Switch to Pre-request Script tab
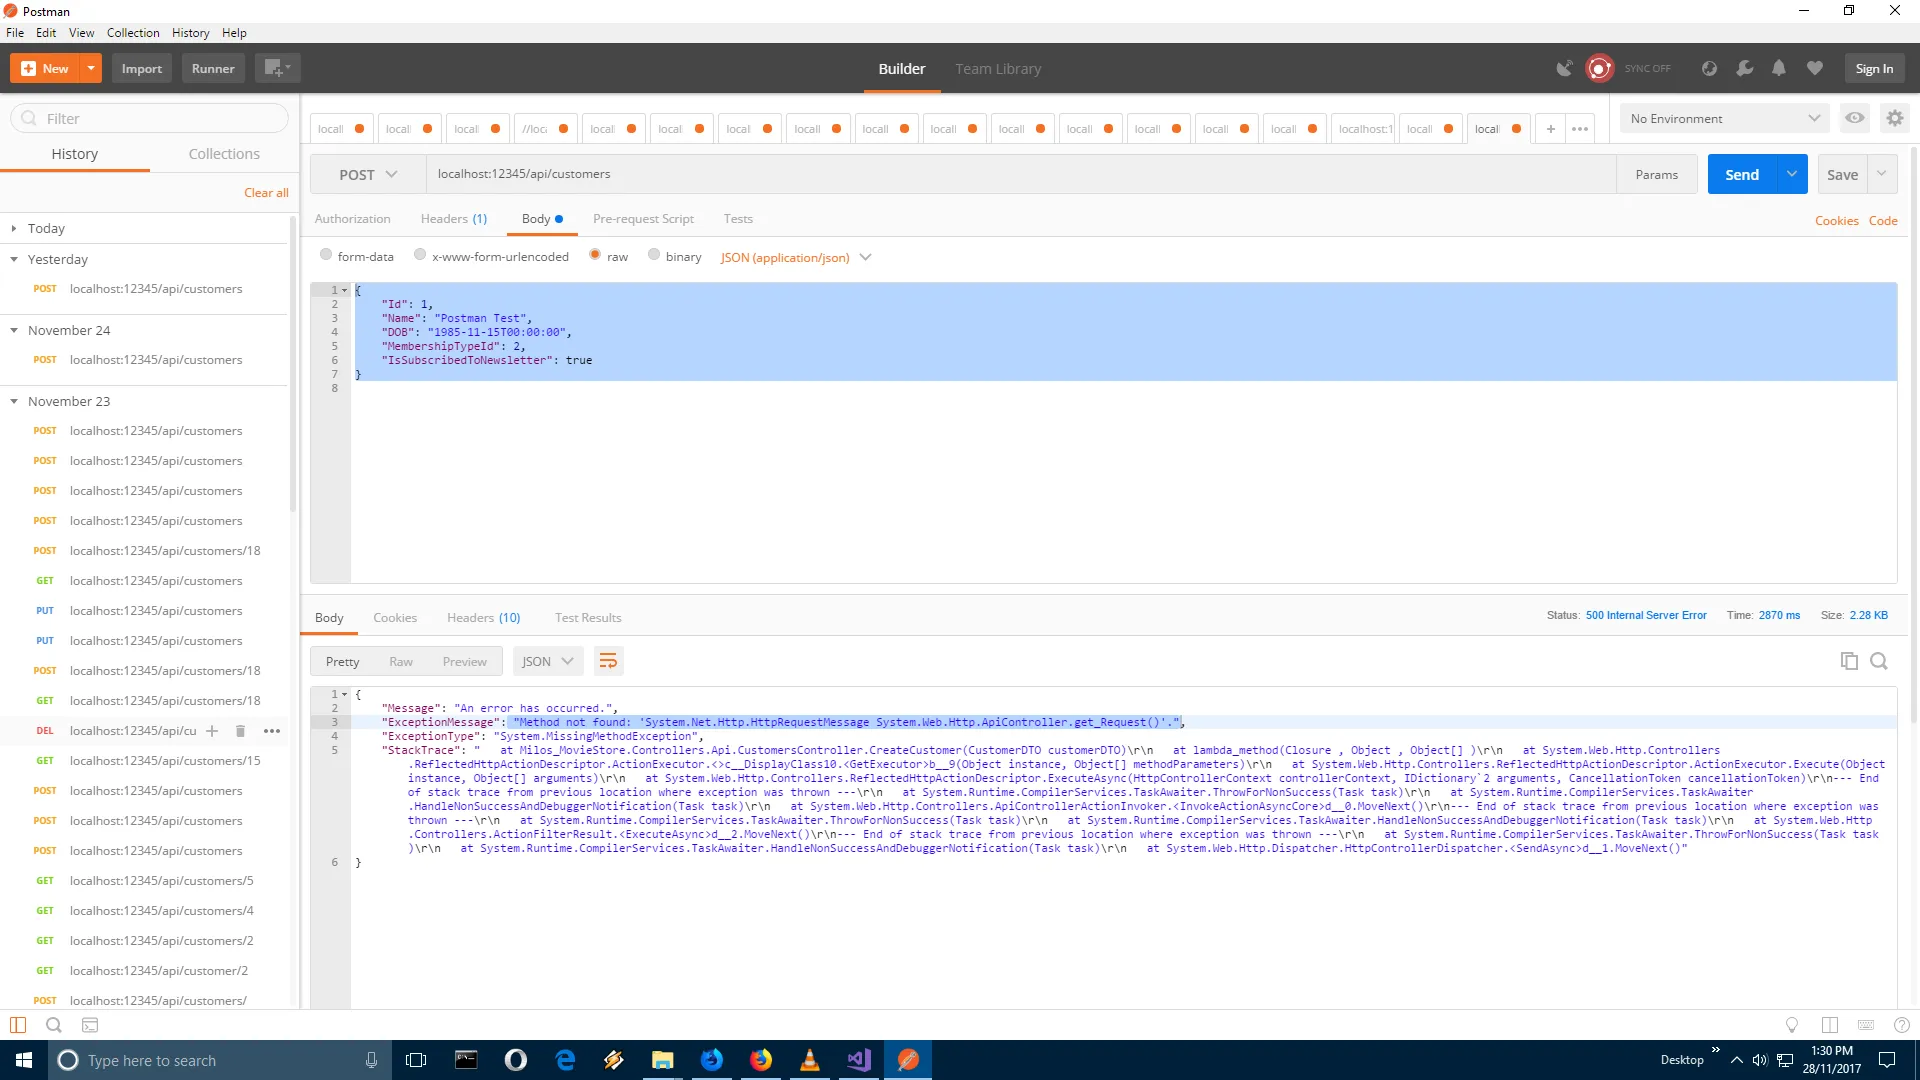This screenshot has width=1920, height=1080. (643, 218)
